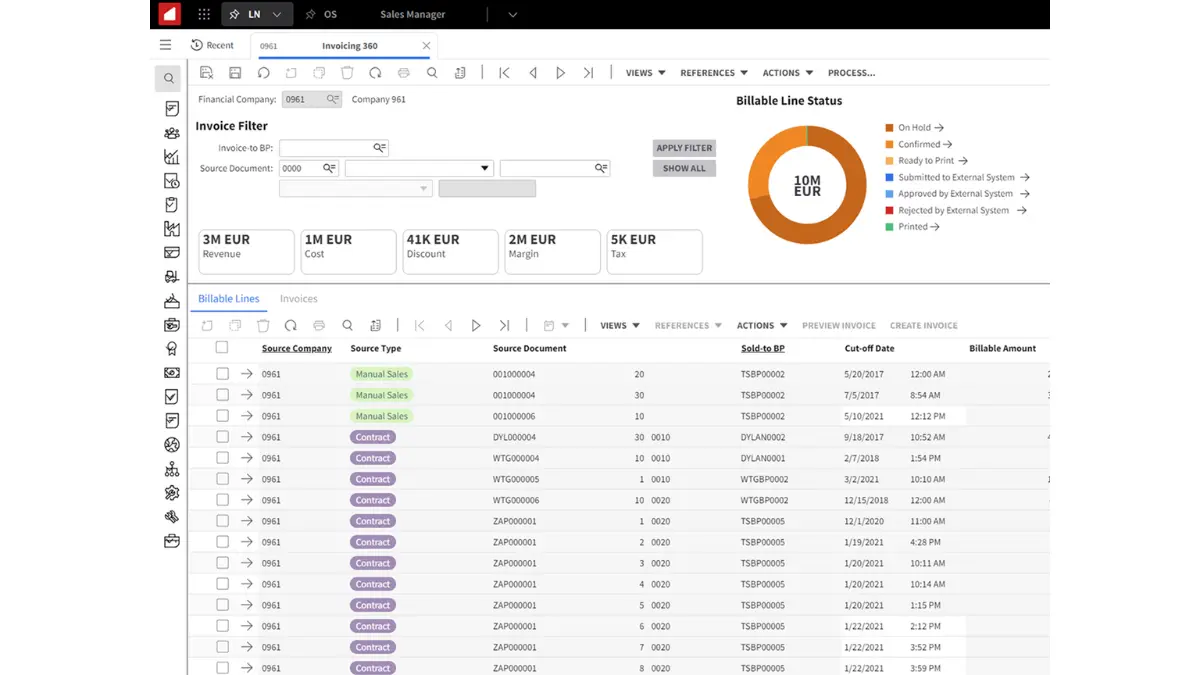Open the hamburger navigation menu
This screenshot has height=675, width=1200.
pyautogui.click(x=166, y=45)
